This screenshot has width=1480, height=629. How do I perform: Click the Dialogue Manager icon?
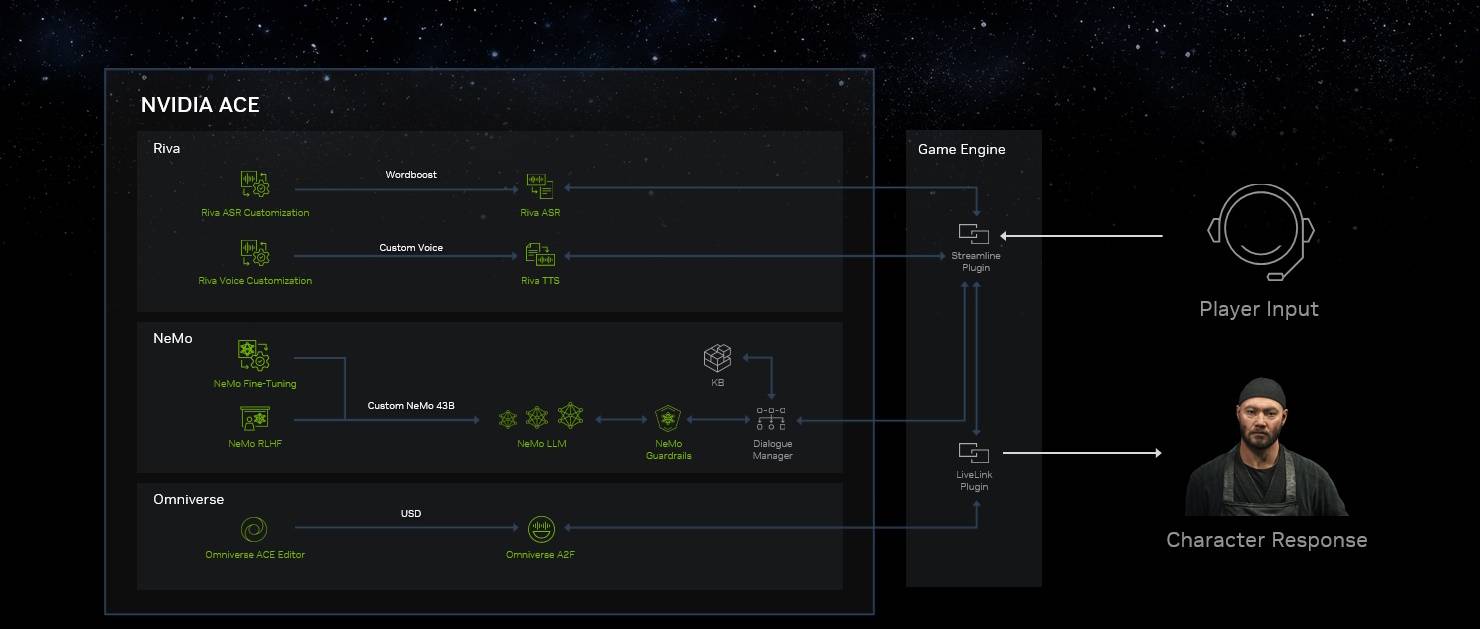771,419
